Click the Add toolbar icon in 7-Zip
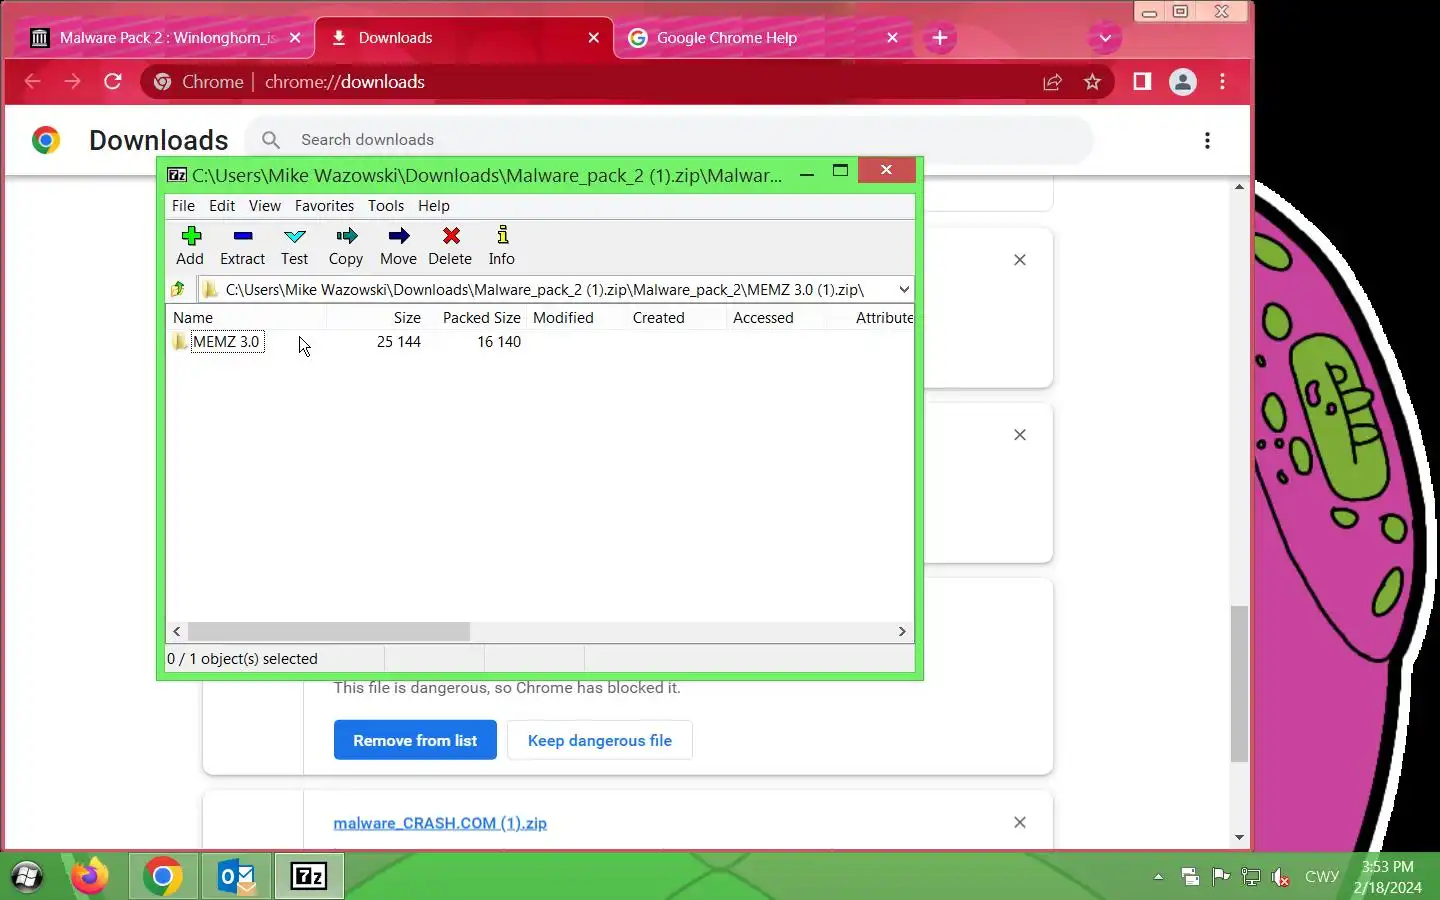 tap(190, 245)
